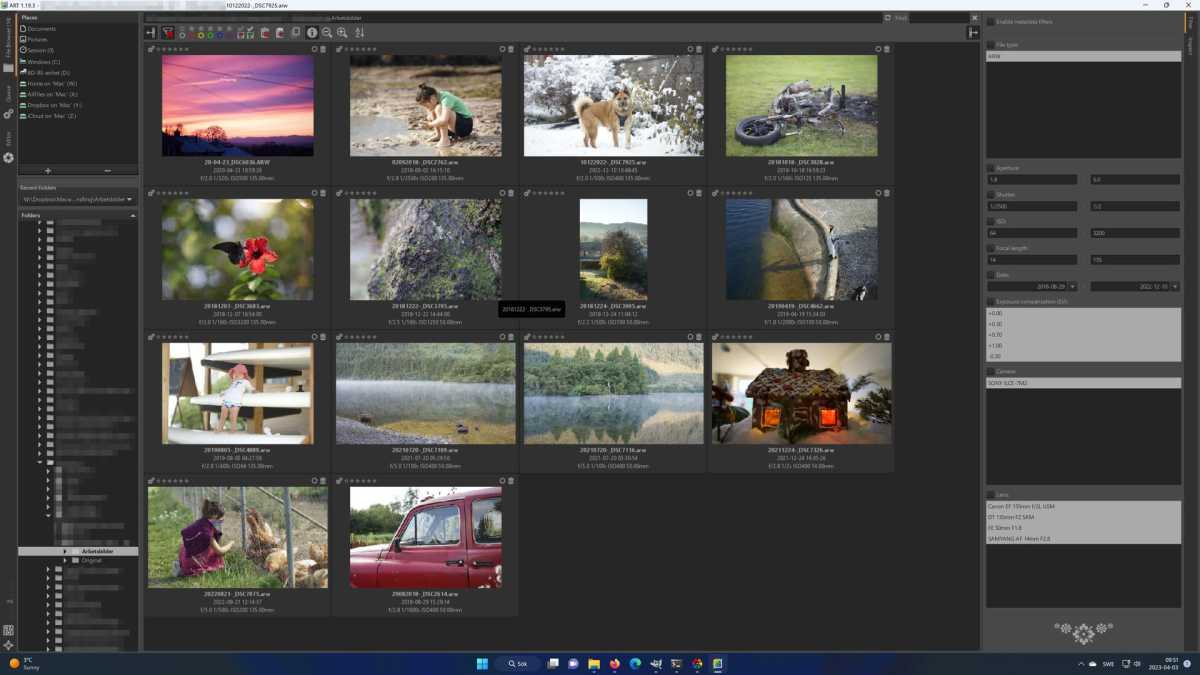Move 20-04-23_DSC0436.ARW to trash
This screenshot has width=1200, height=675.
(322, 49)
